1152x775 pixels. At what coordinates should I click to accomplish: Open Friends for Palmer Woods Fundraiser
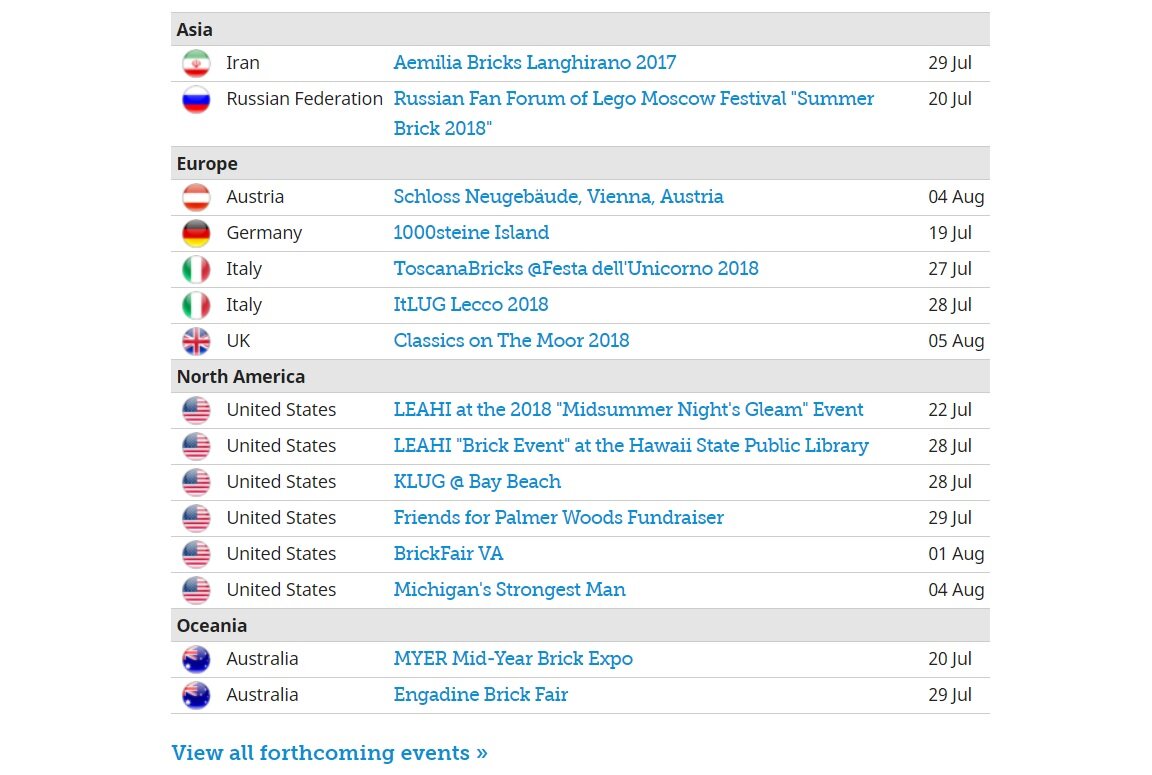coord(558,518)
